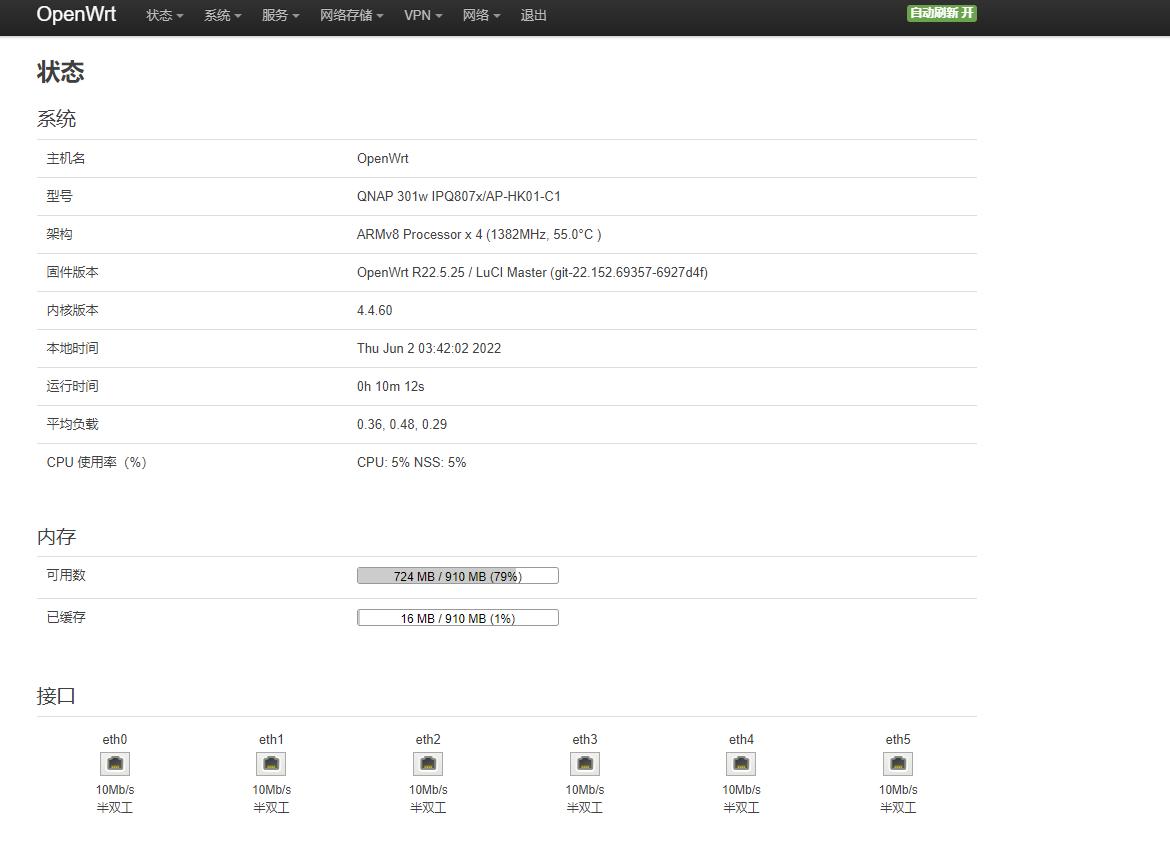Click the eth0 ethernet port icon

tap(114, 764)
